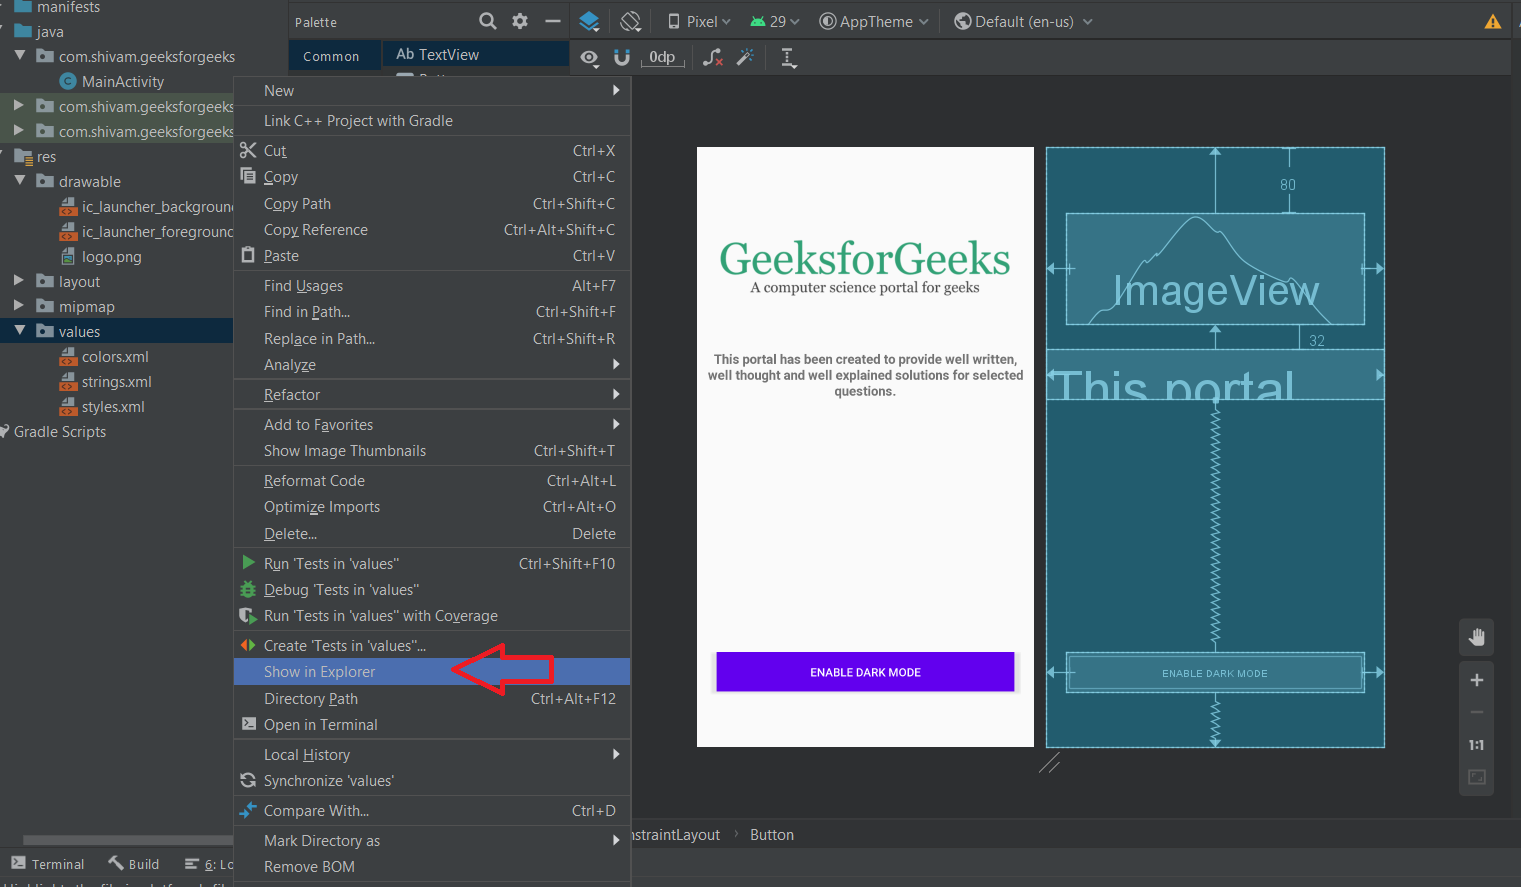Click the Infer Constraints magic wand
The width and height of the screenshot is (1521, 887).
(x=745, y=58)
